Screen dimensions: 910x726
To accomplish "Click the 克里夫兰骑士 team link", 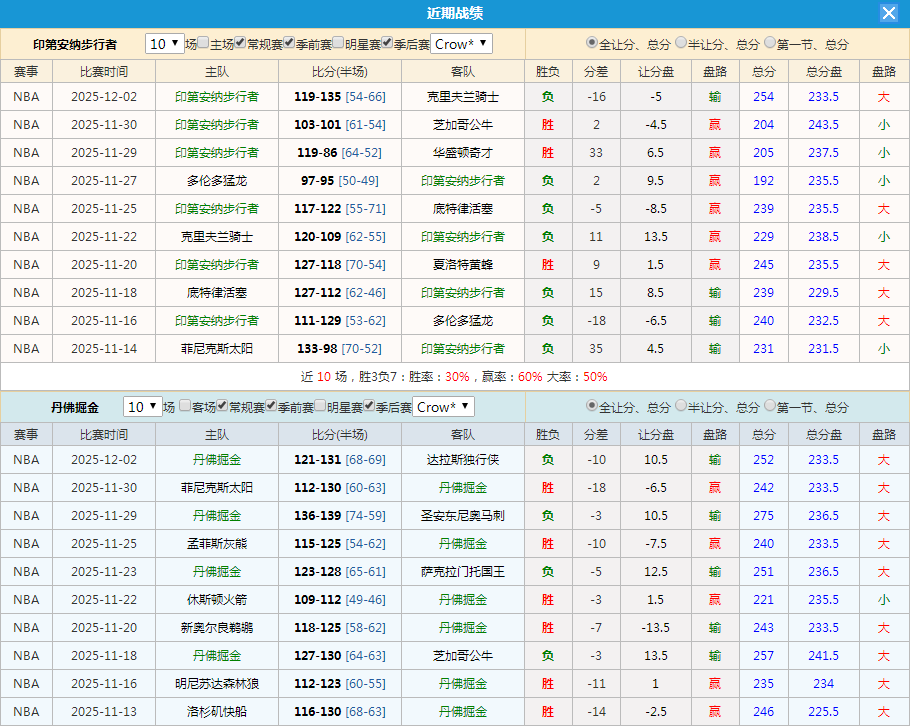I will click(x=462, y=96).
